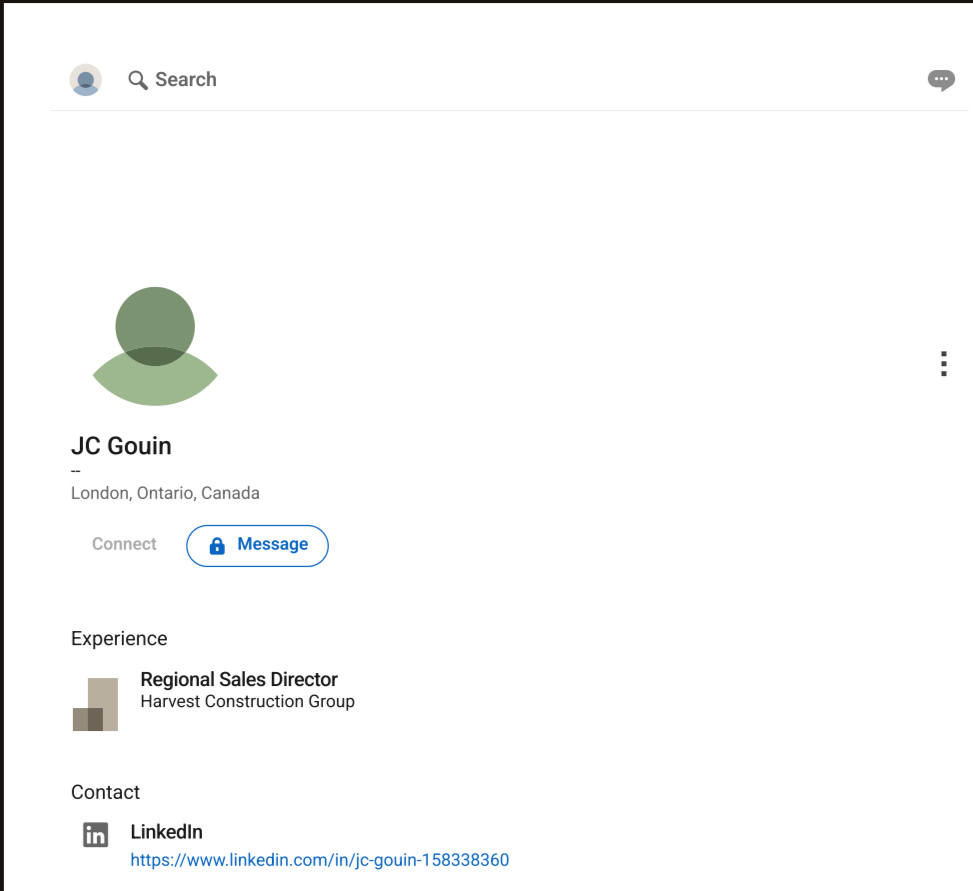The width and height of the screenshot is (973, 891).
Task: Click the Experience section heading
Action: 119,639
